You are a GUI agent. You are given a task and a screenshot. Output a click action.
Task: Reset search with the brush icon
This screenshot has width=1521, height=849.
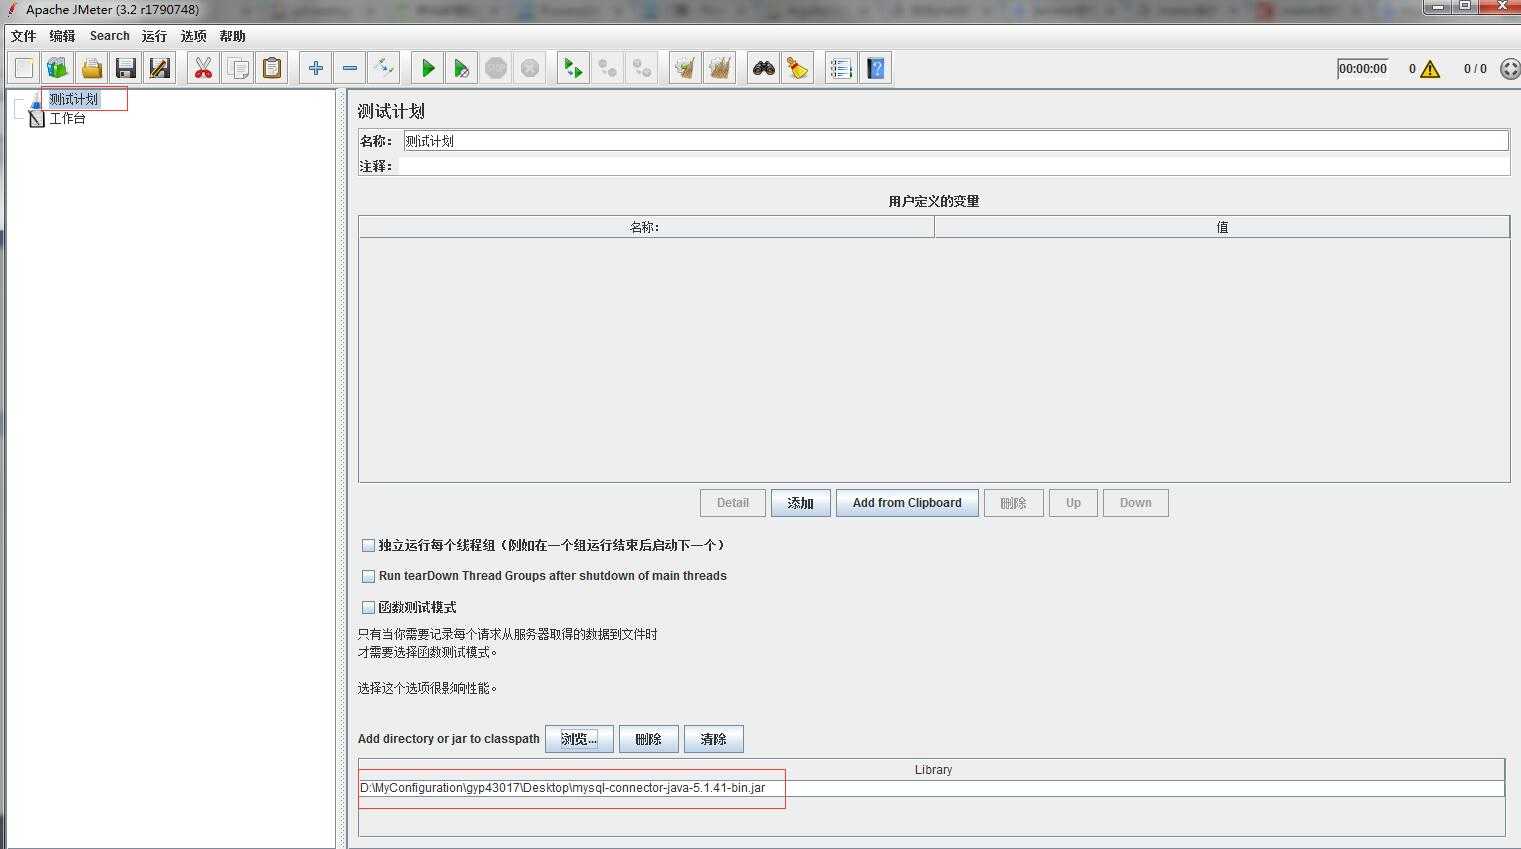pos(798,68)
